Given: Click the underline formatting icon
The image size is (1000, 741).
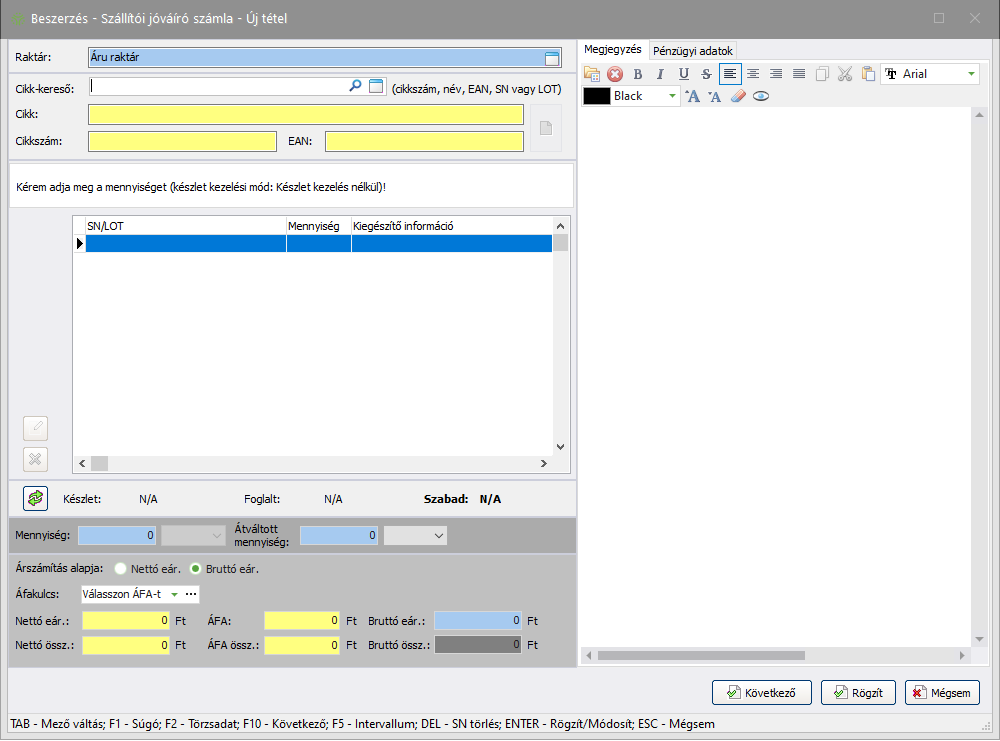Looking at the screenshot, I should tap(684, 74).
